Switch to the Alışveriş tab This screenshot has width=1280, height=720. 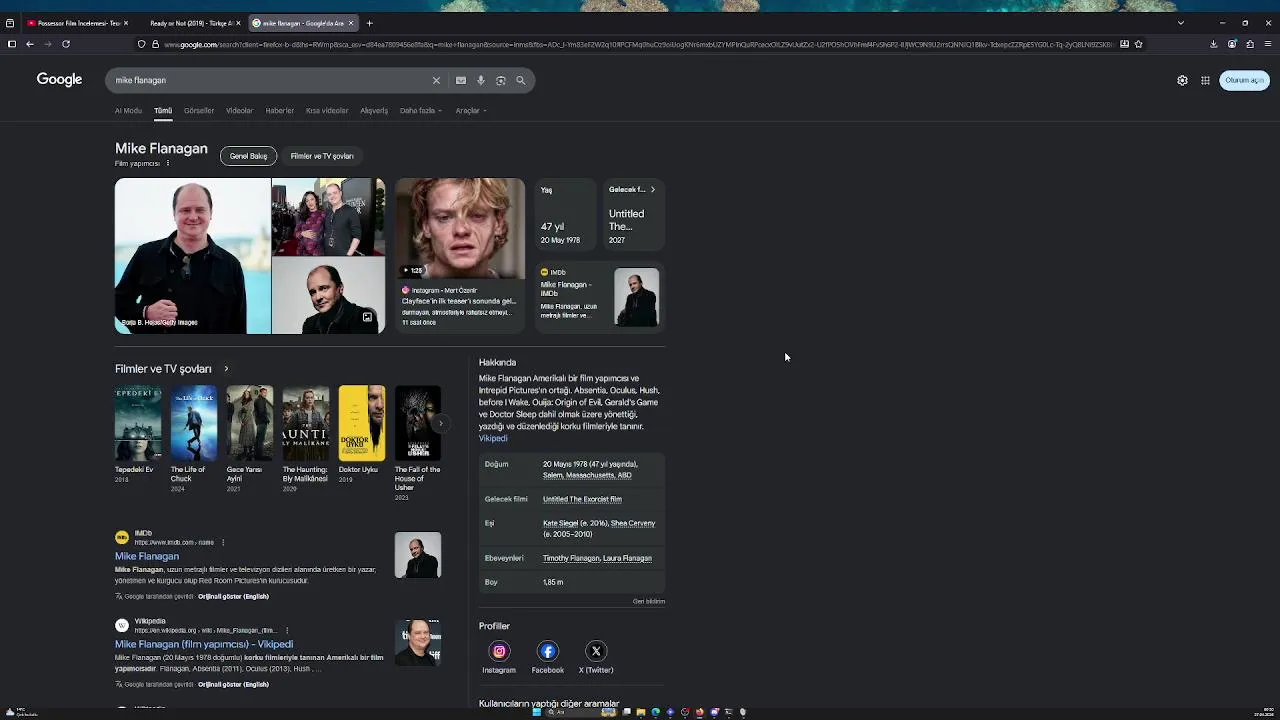[374, 111]
